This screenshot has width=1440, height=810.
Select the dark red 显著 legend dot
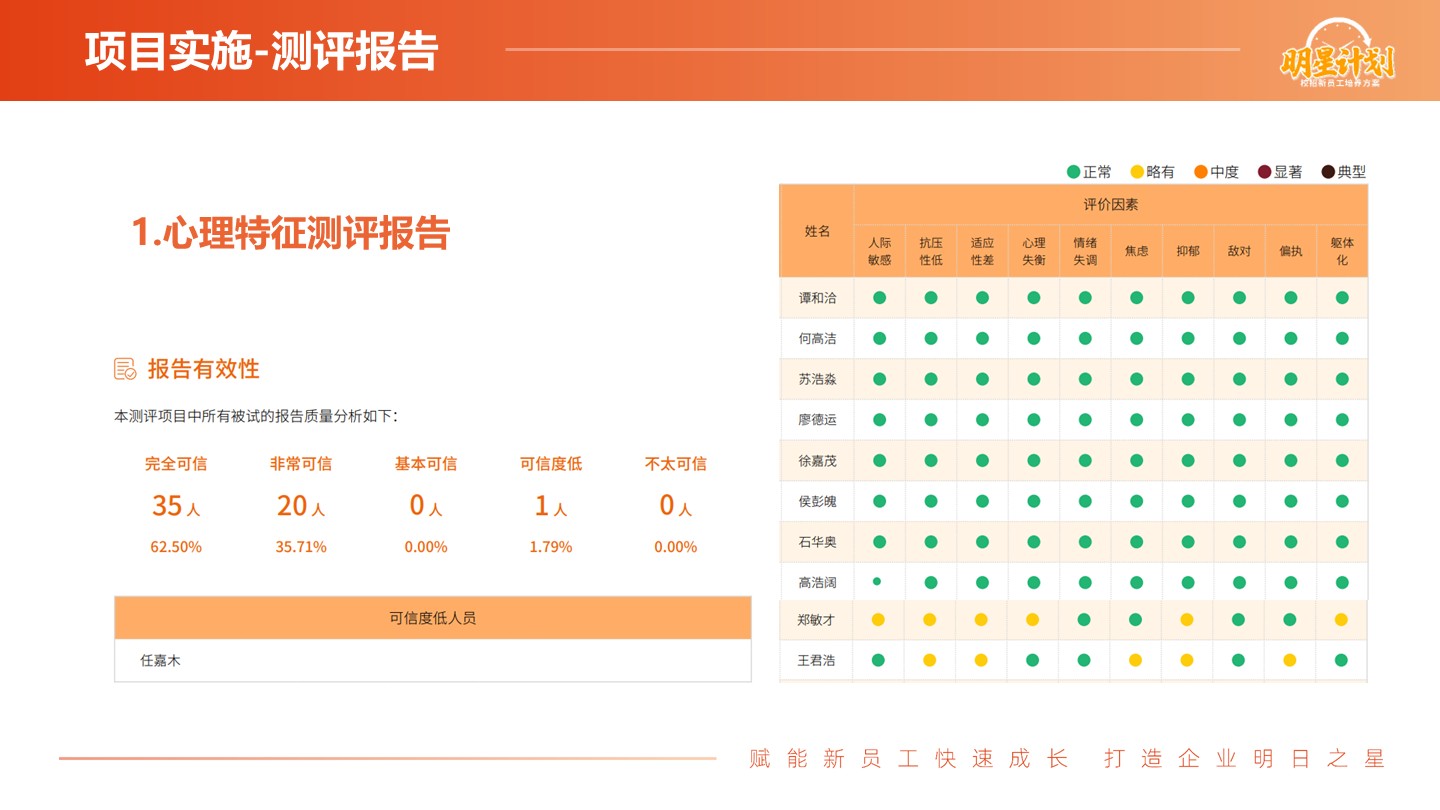click(x=1264, y=172)
